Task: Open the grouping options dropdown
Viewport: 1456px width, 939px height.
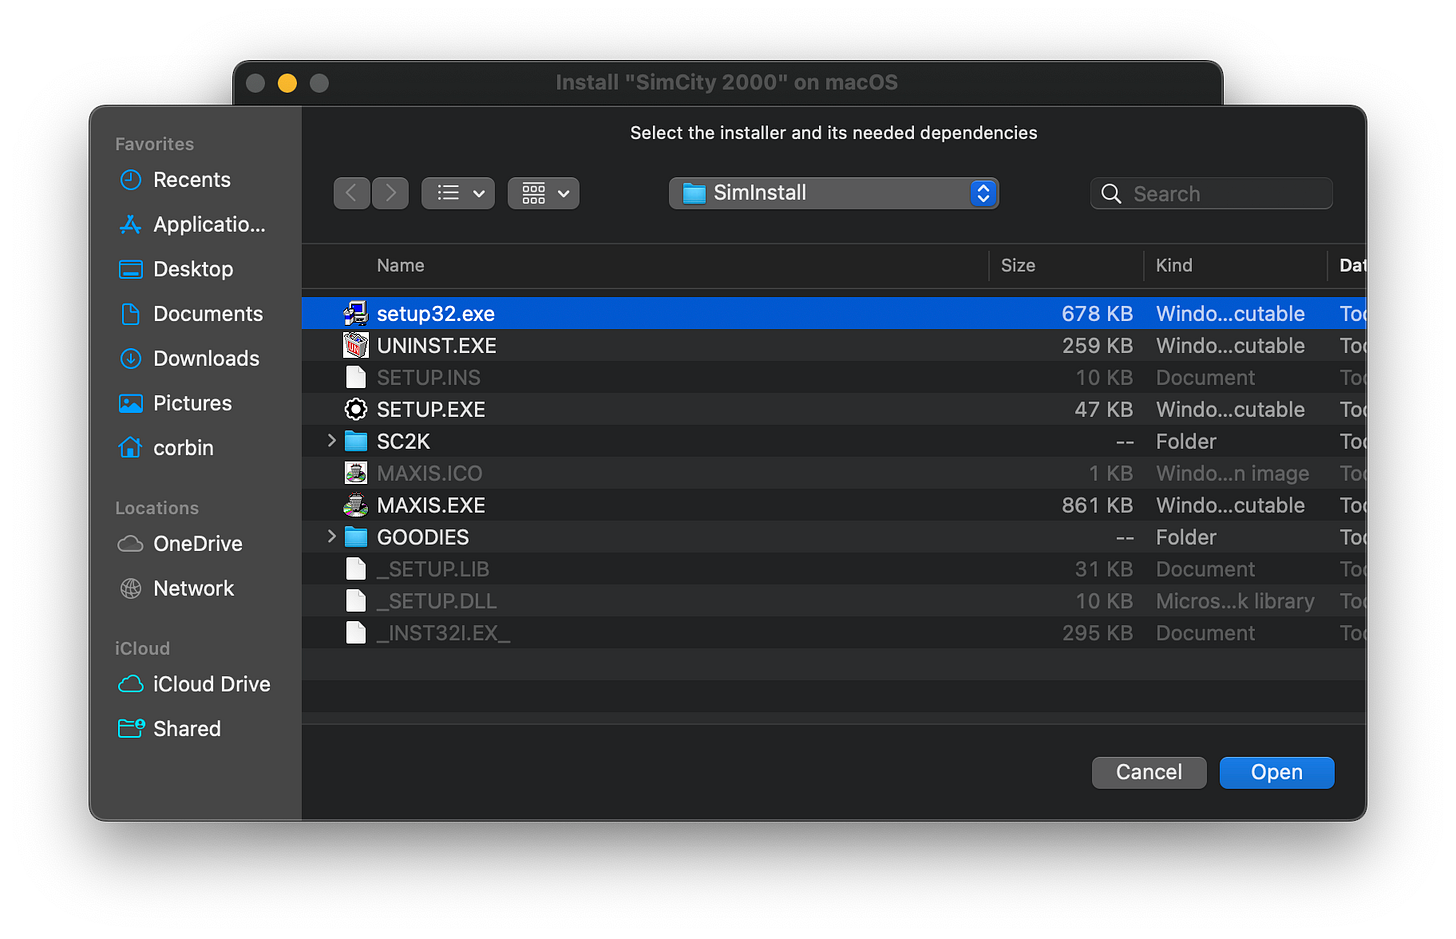Action: (544, 193)
